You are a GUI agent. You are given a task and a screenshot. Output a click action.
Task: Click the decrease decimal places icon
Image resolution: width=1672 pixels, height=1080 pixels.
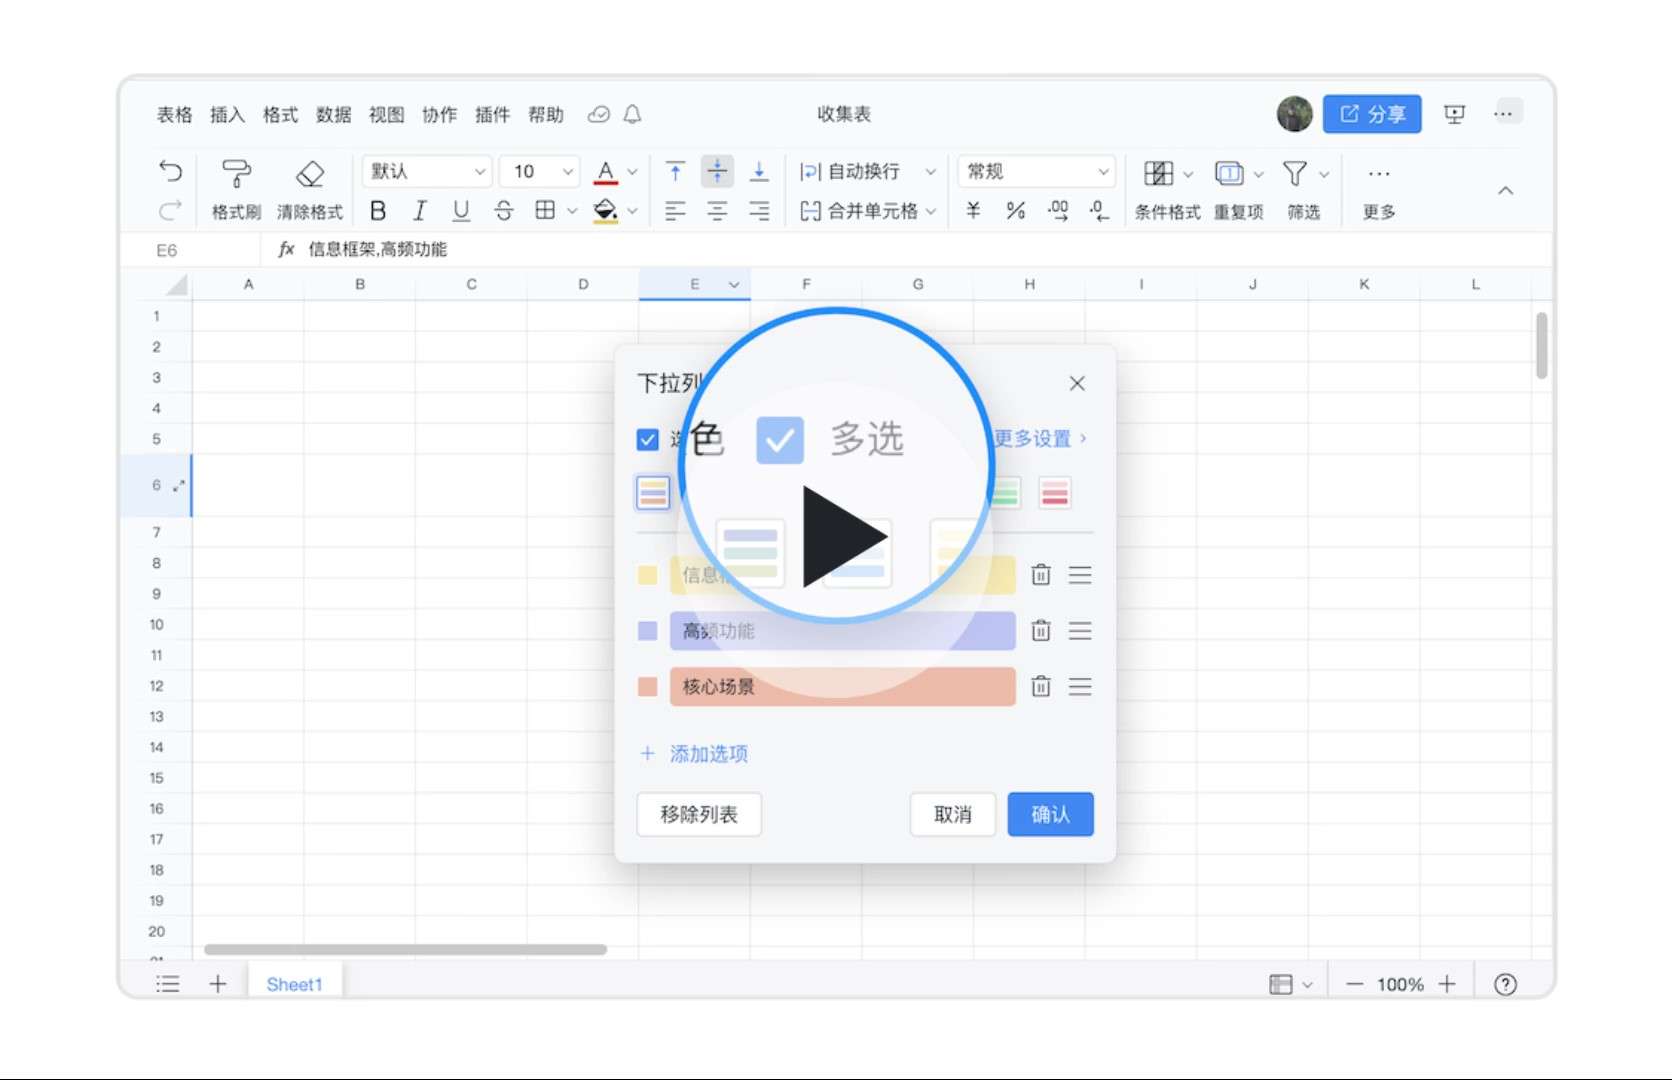1099,211
